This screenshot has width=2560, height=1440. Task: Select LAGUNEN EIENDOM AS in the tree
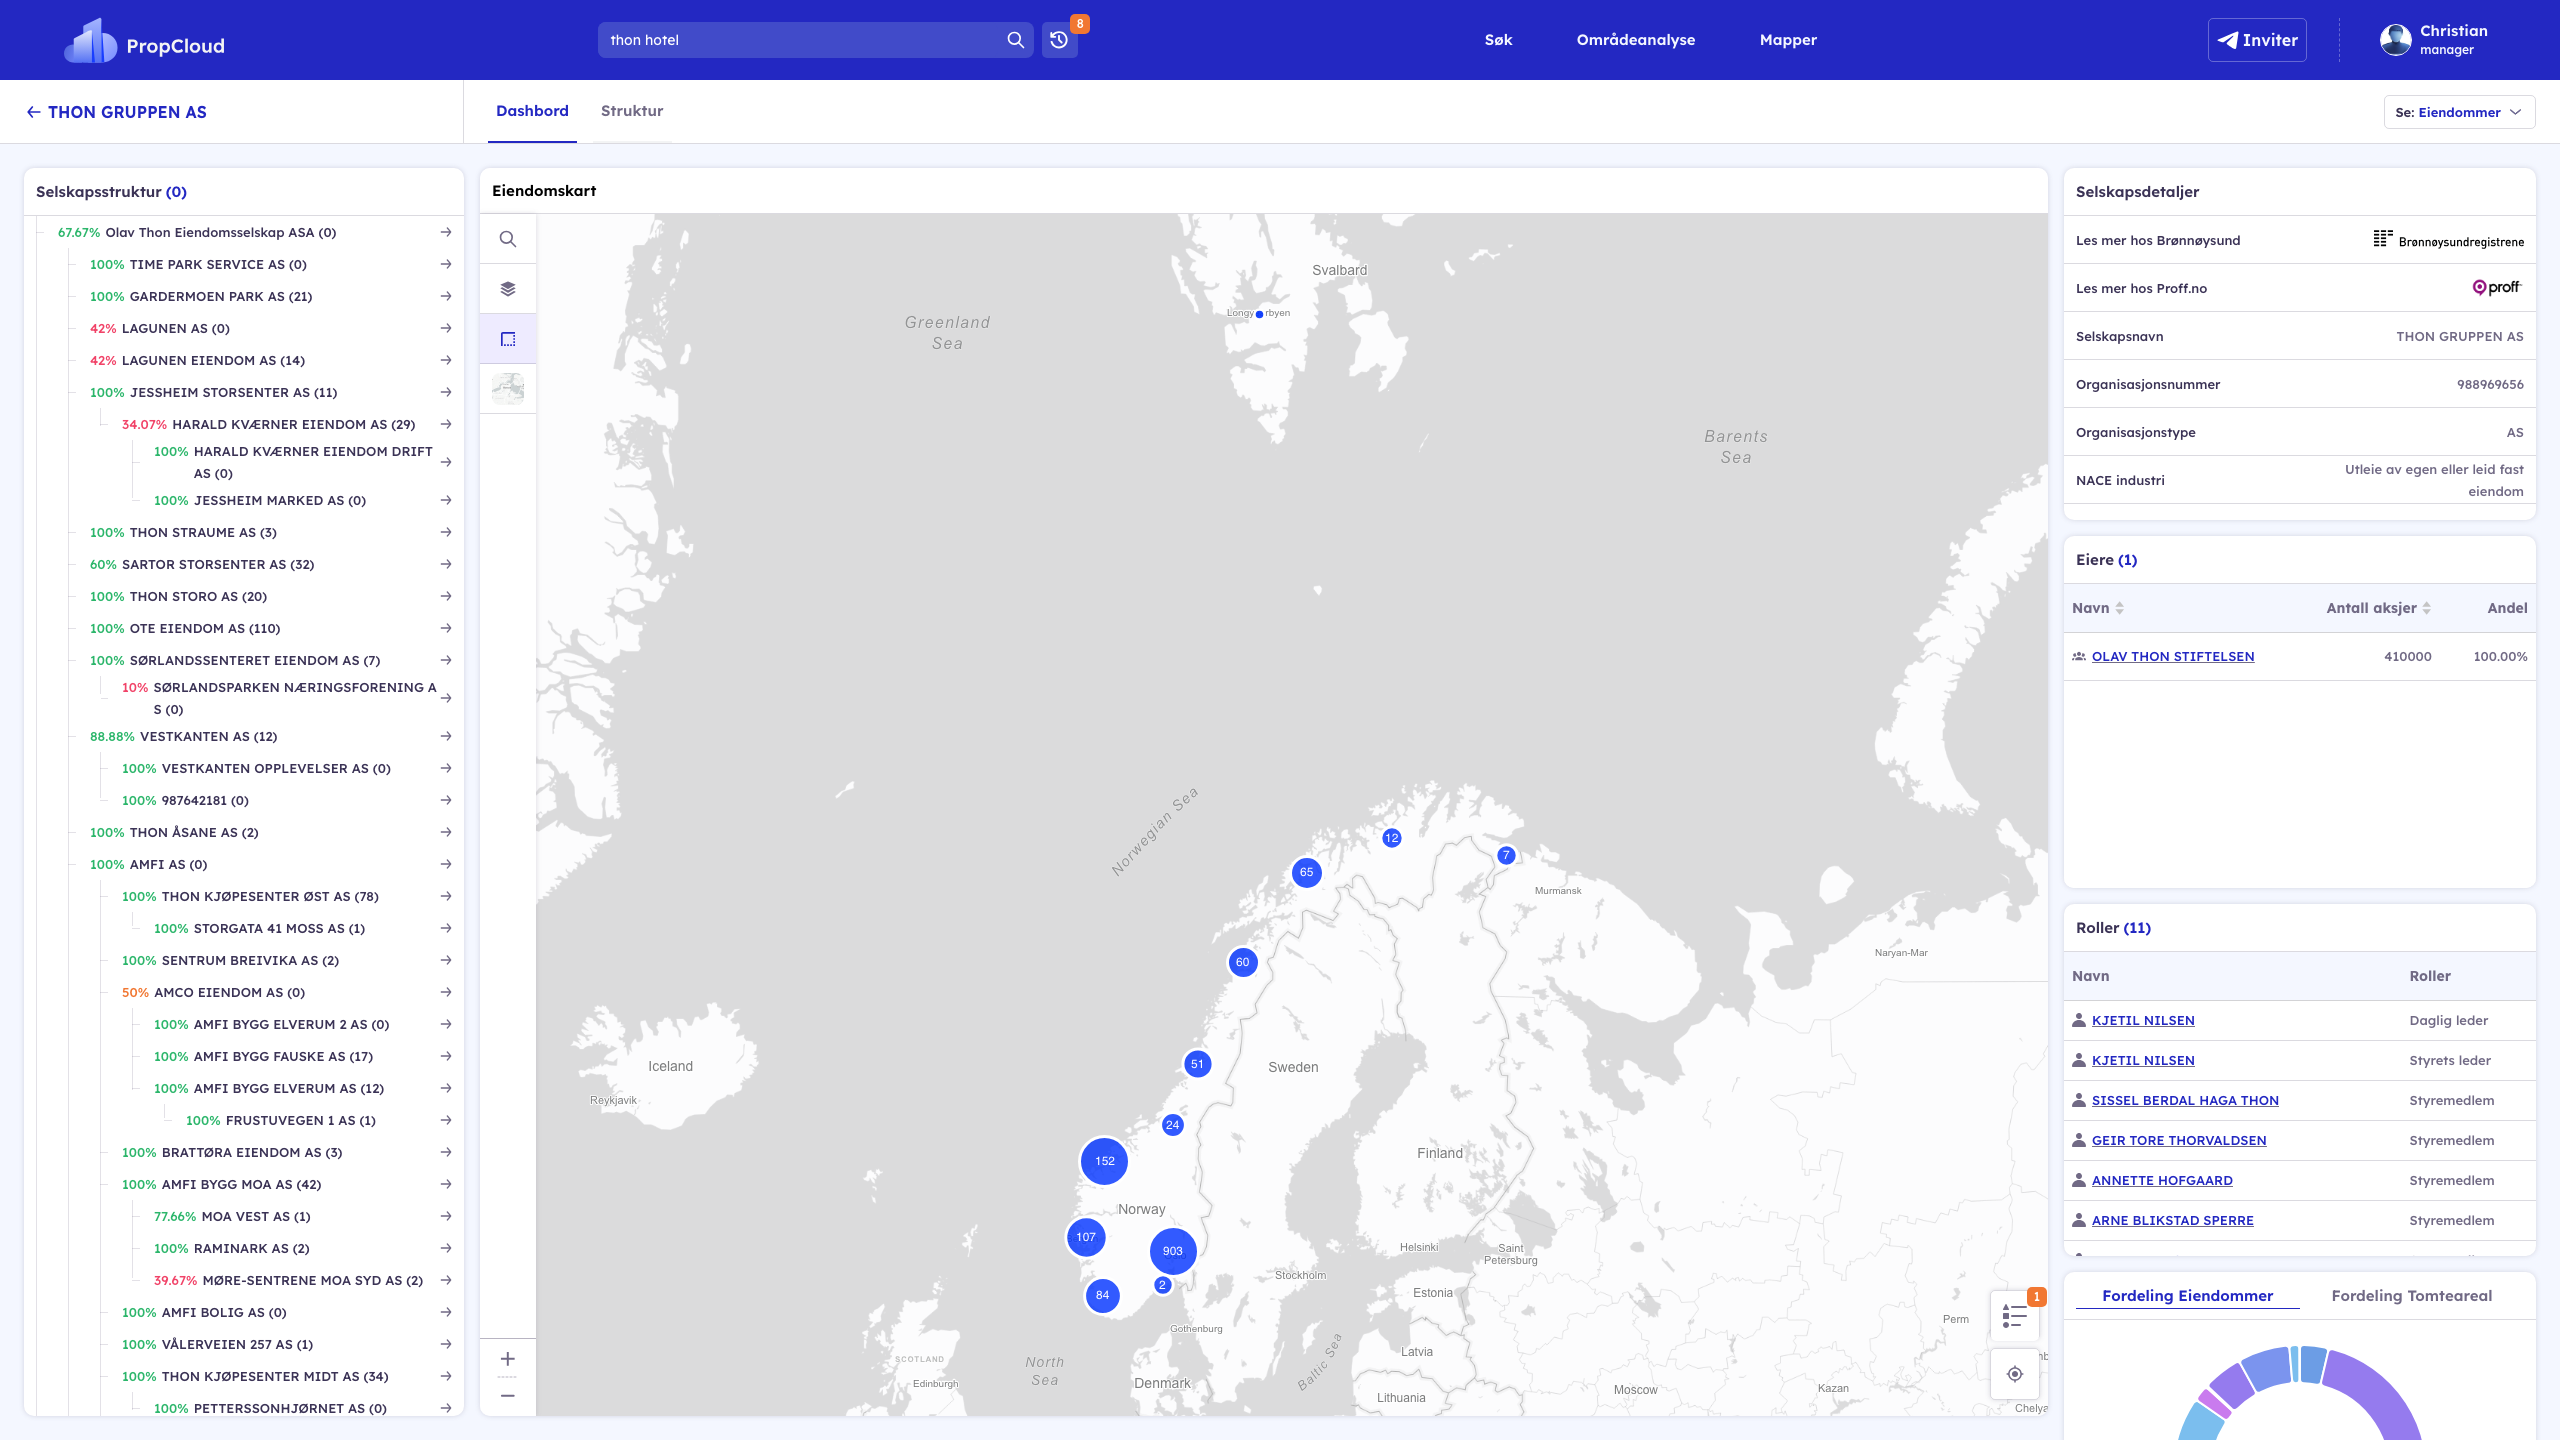tap(213, 360)
